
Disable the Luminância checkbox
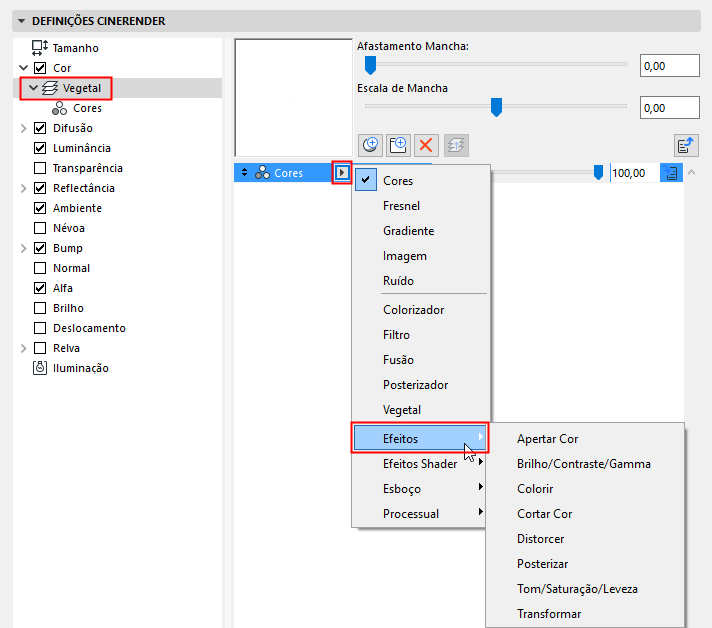(40, 148)
